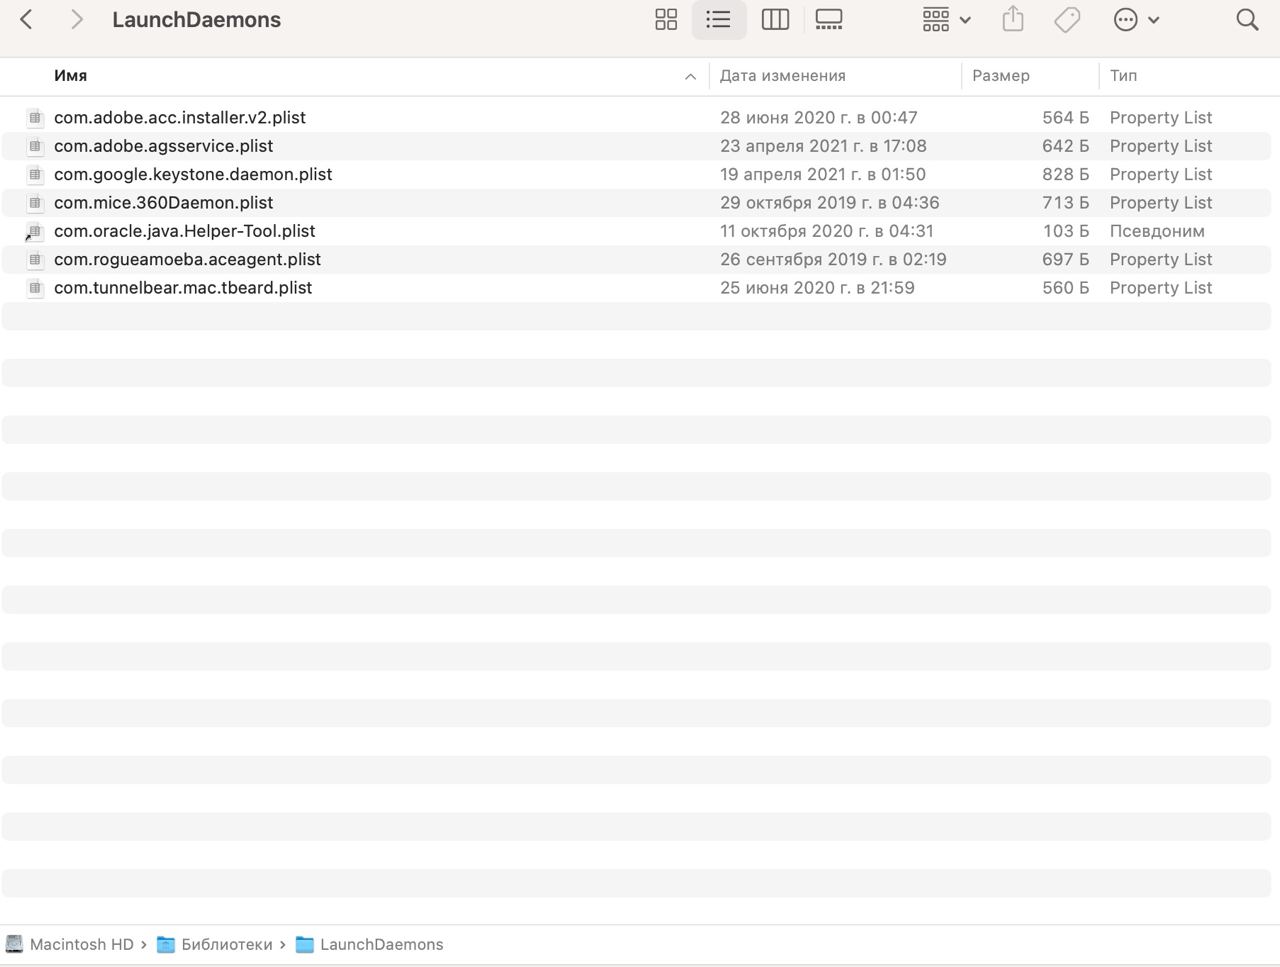Click the date 26 сентября 2019 г. в 02:19

833,259
